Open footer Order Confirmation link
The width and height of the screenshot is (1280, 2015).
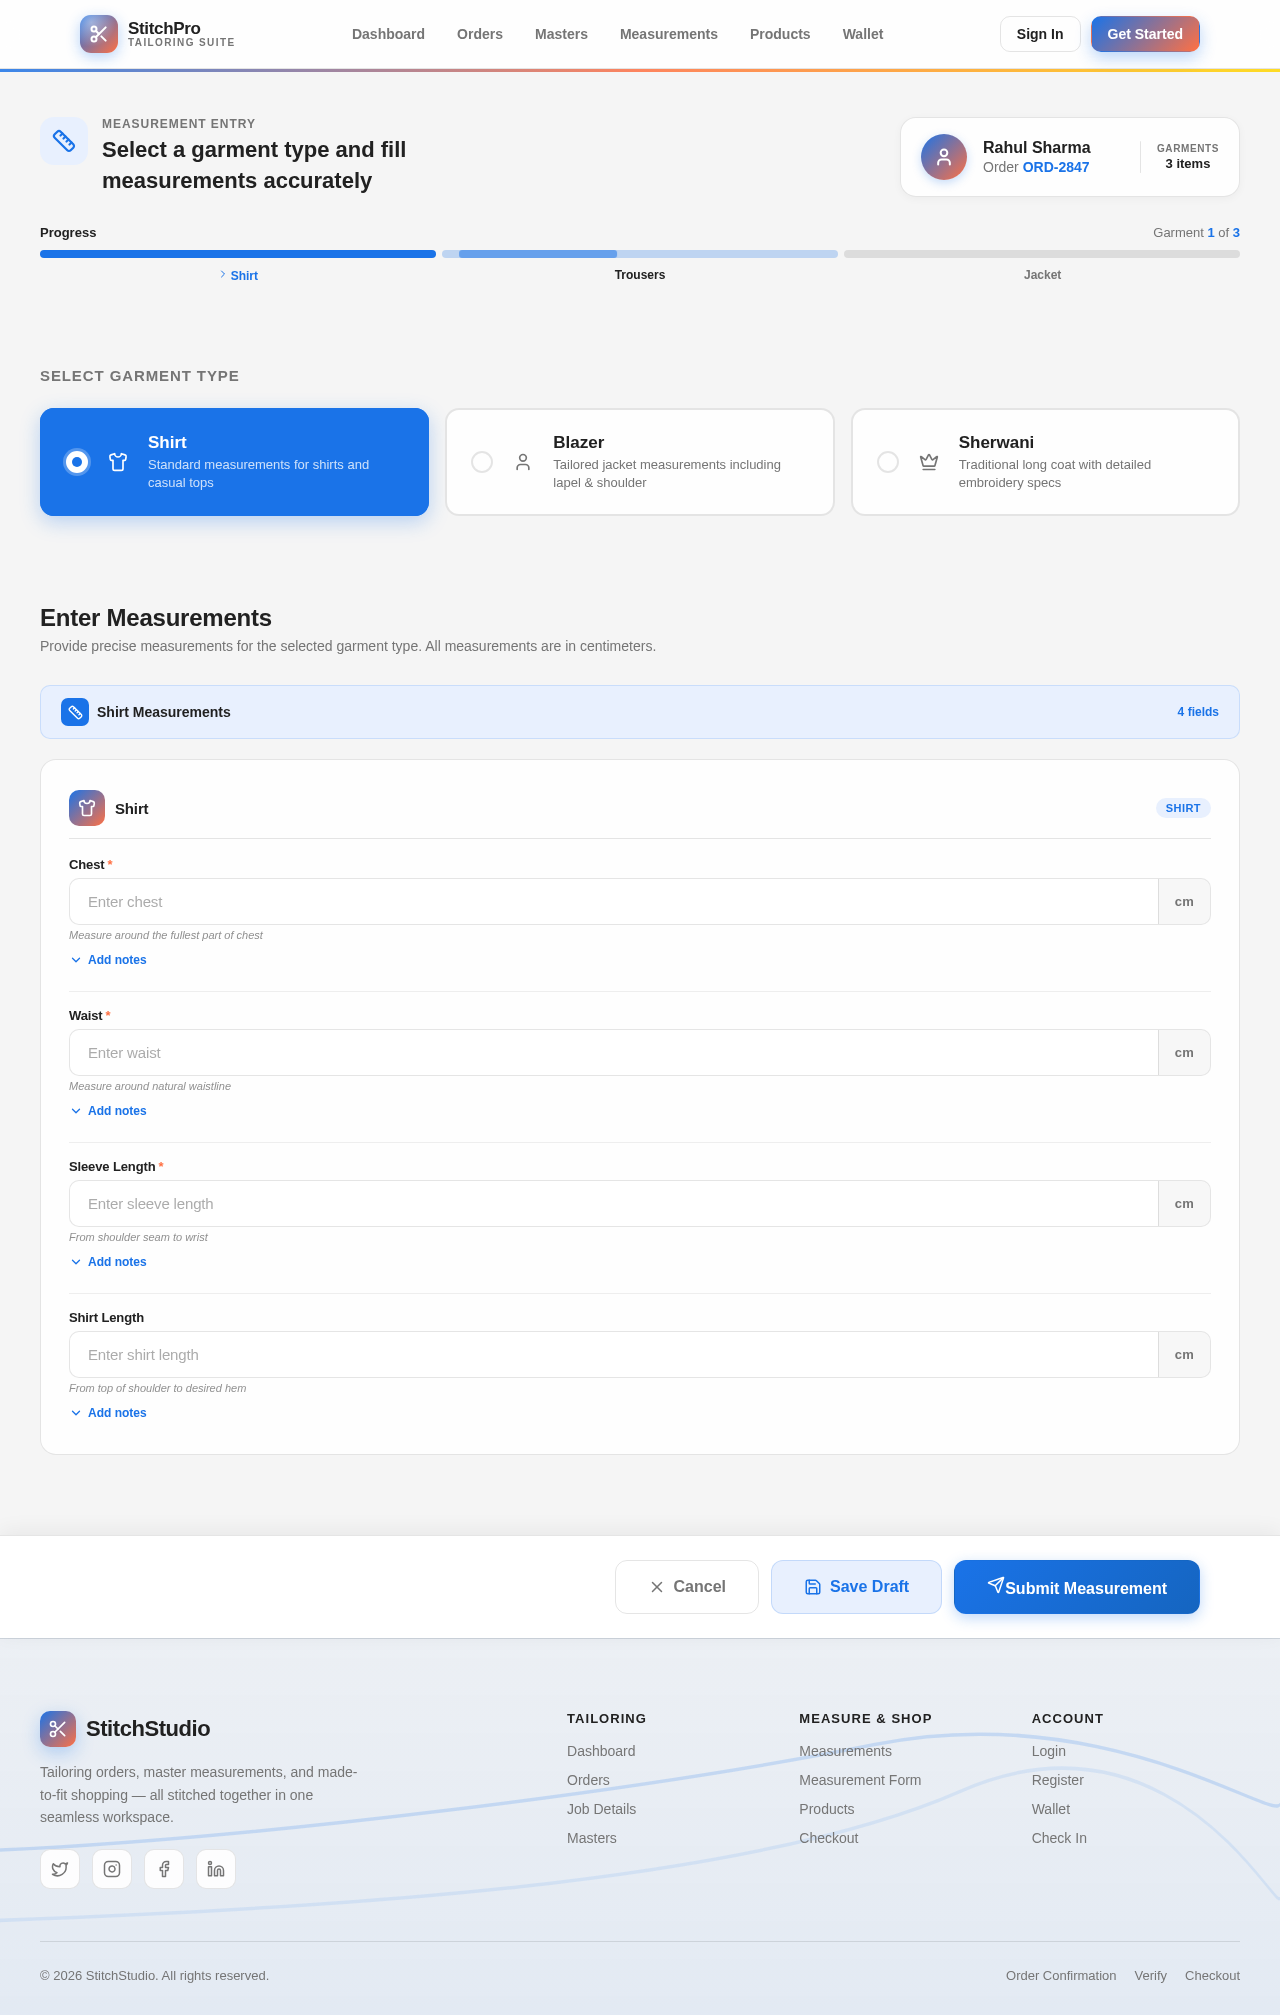coord(1061,1975)
